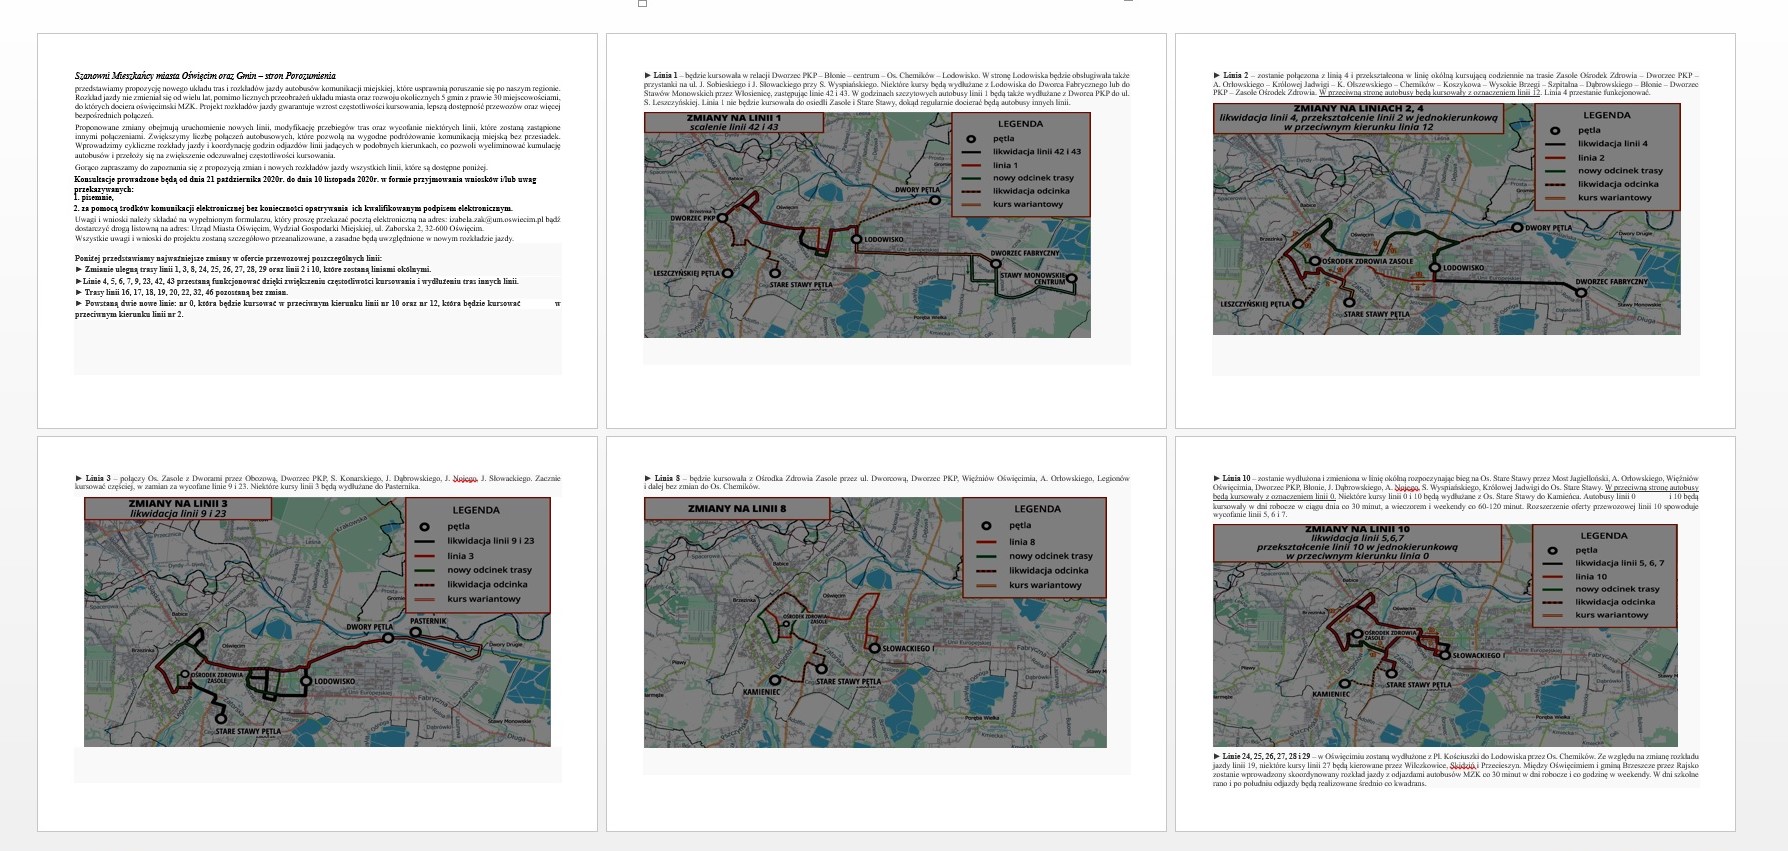Click legend entry "likwidacja linii 9 i 23"
Screen dimensions: 1788x851
pyautogui.click(x=491, y=541)
